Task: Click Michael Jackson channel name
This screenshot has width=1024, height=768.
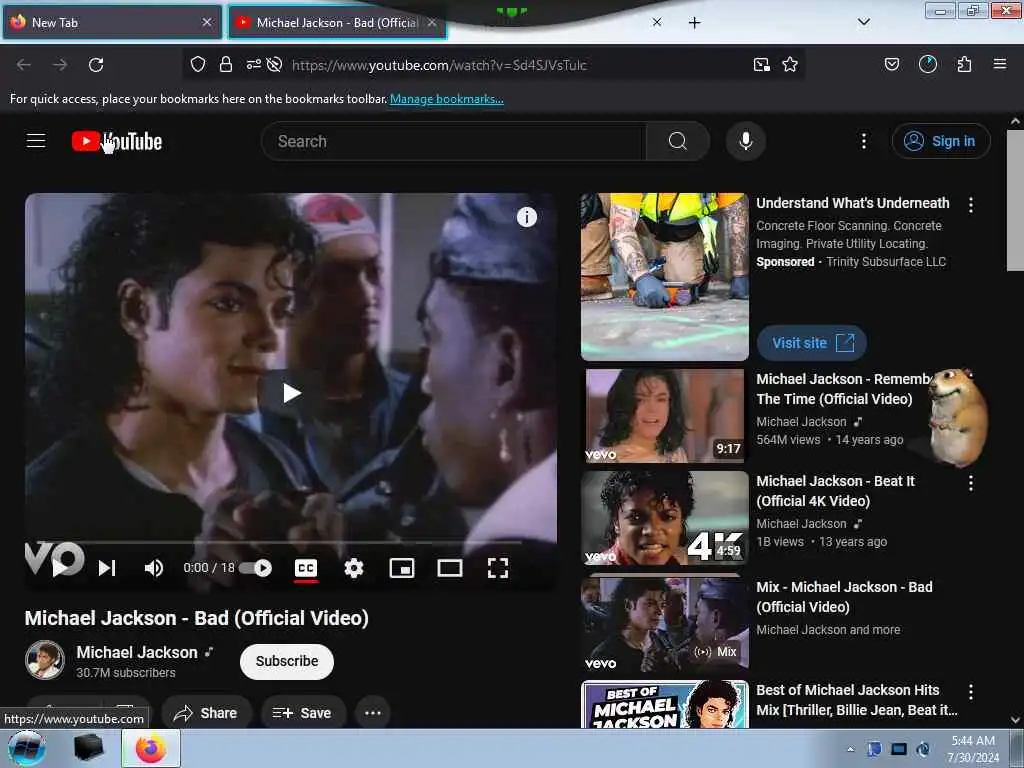Action: point(137,652)
